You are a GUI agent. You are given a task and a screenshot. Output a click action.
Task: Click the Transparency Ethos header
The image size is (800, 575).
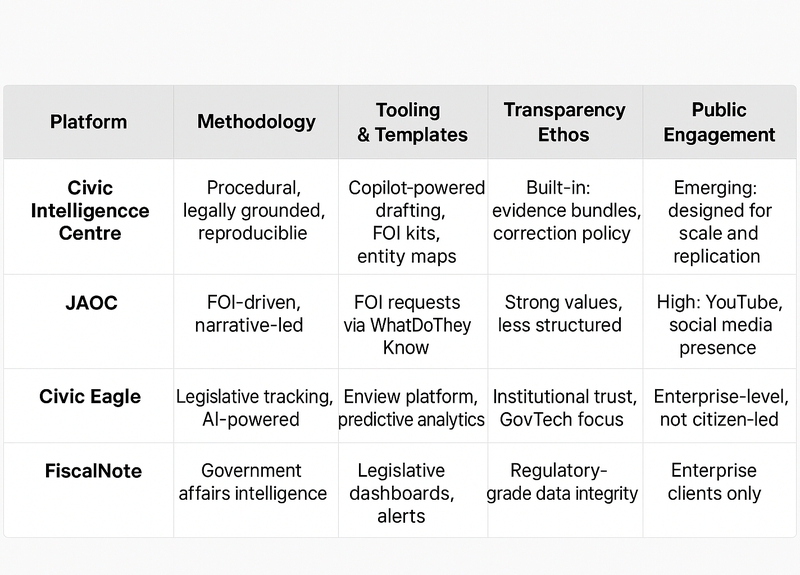[564, 122]
